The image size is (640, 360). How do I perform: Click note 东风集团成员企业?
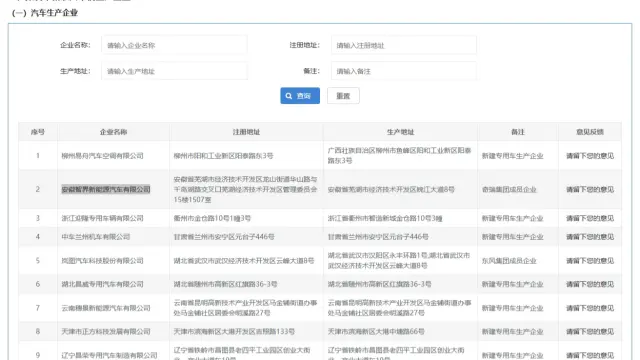509,261
